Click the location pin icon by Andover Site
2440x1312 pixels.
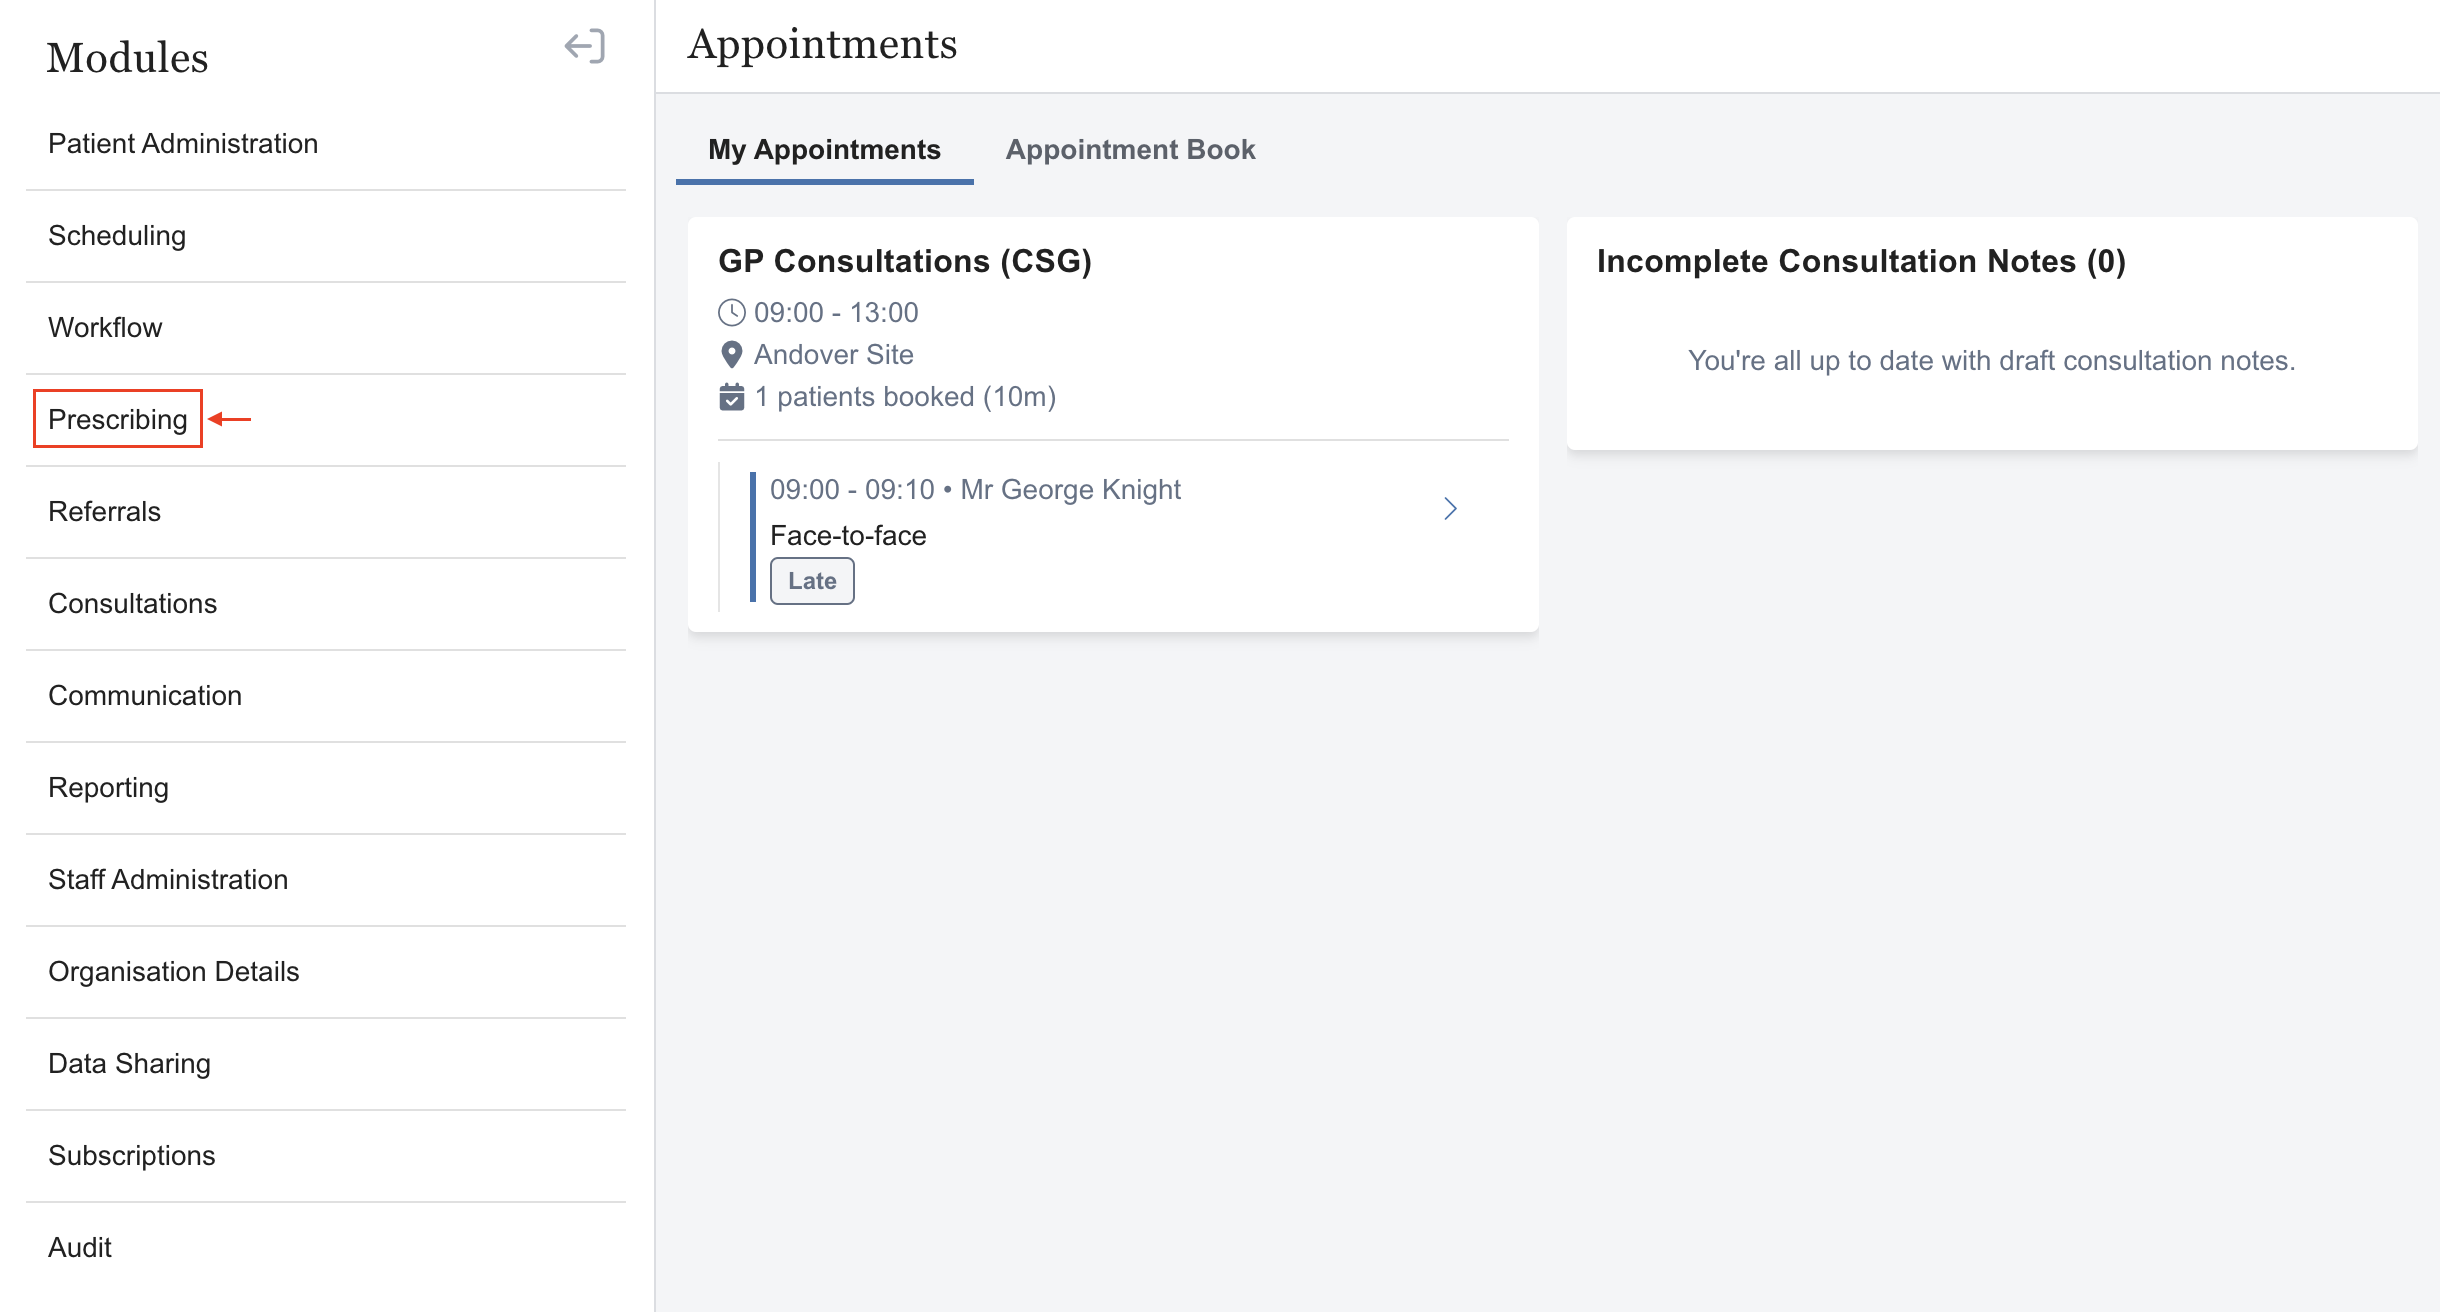[731, 355]
